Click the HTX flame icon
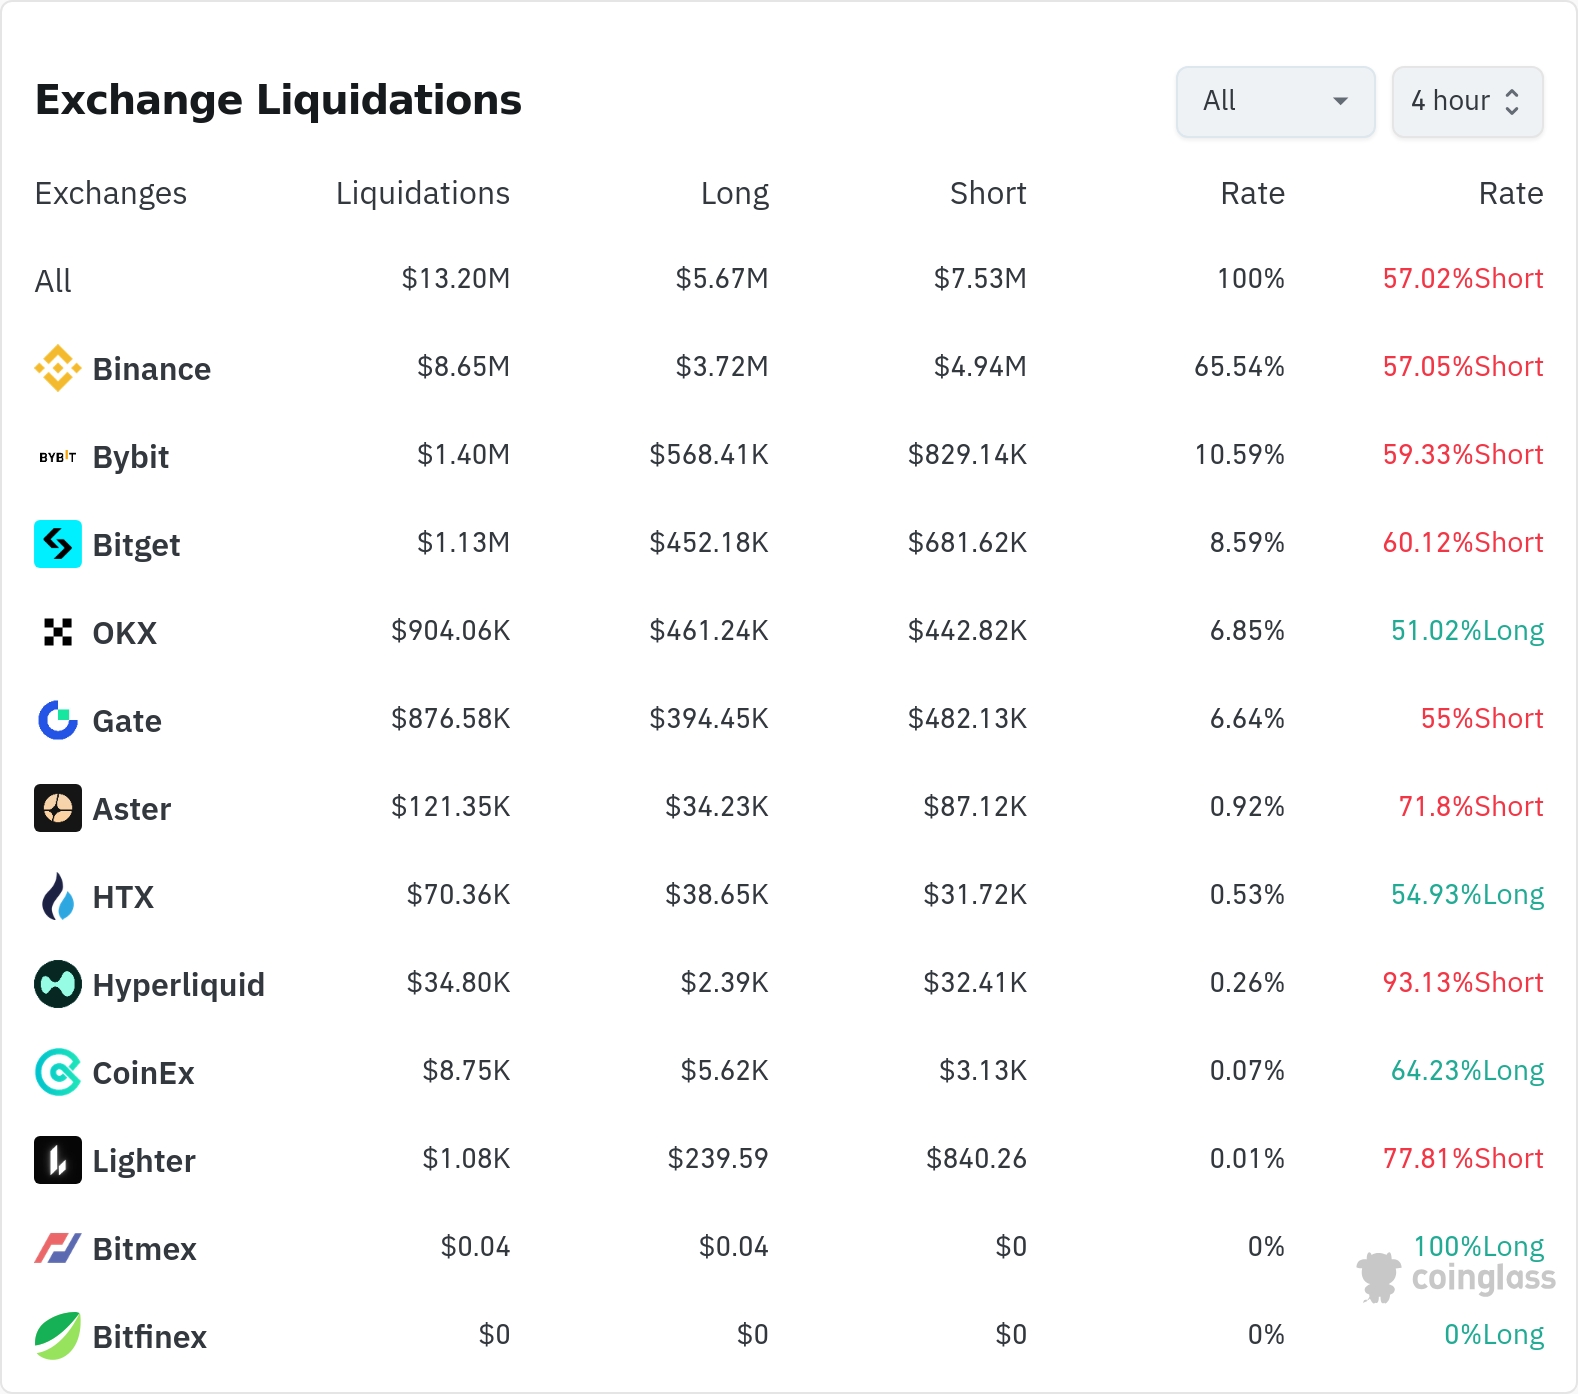This screenshot has height=1394, width=1578. [x=58, y=896]
